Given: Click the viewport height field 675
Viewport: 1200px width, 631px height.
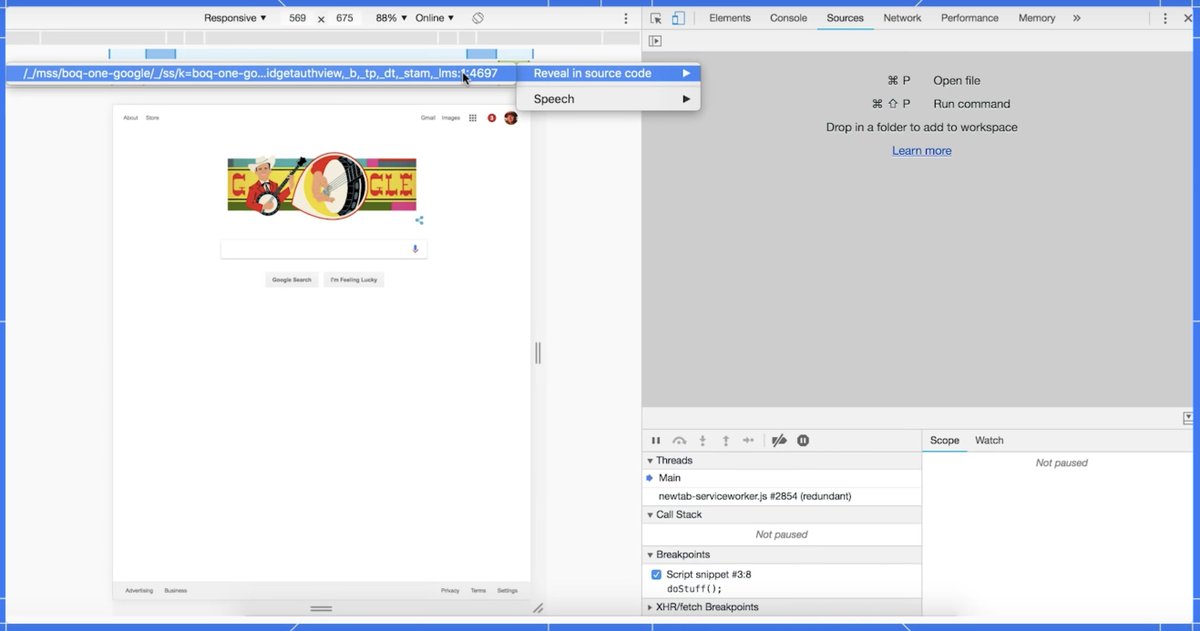Looking at the screenshot, I should point(345,18).
